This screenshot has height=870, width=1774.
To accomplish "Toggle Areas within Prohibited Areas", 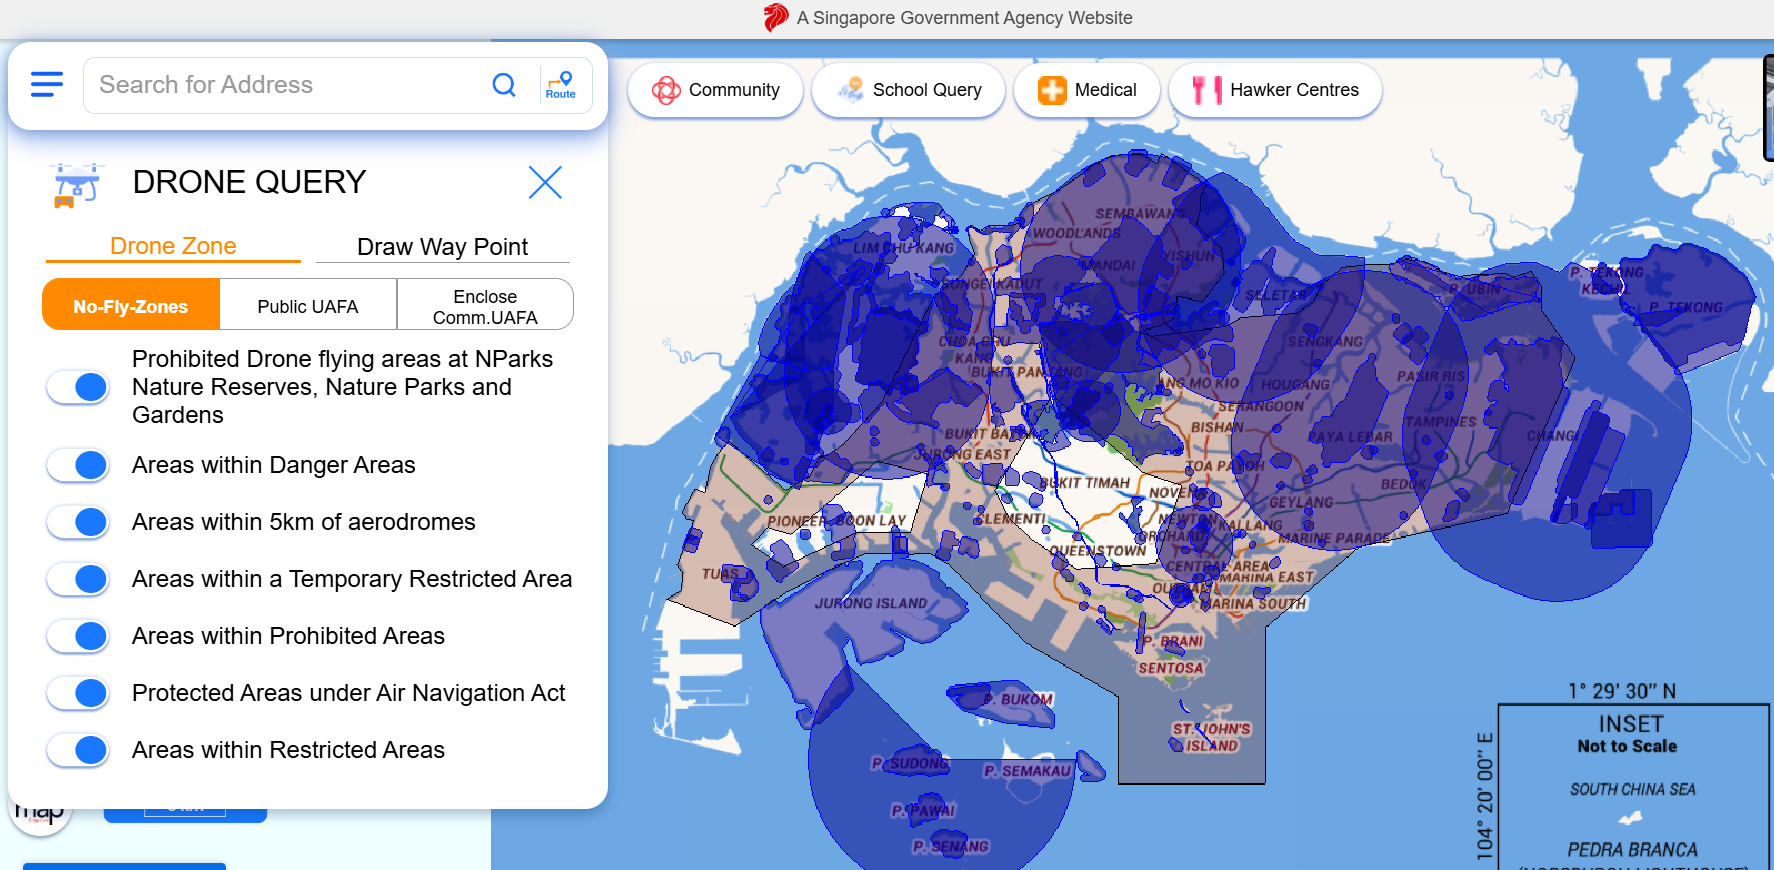I will click(x=78, y=636).
